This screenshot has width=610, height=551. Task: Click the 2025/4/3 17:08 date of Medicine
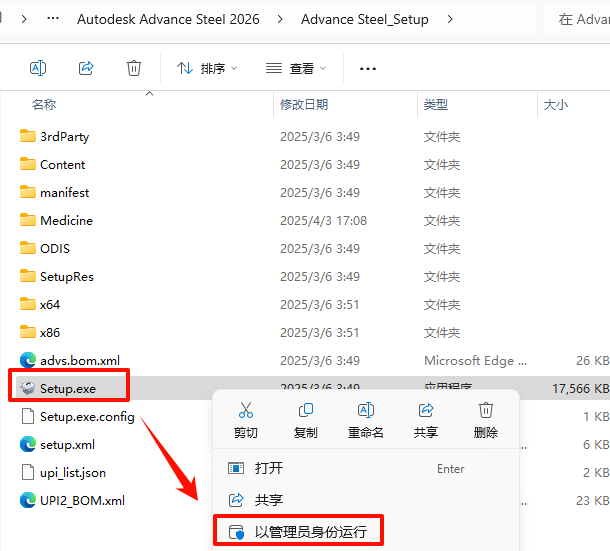point(323,221)
